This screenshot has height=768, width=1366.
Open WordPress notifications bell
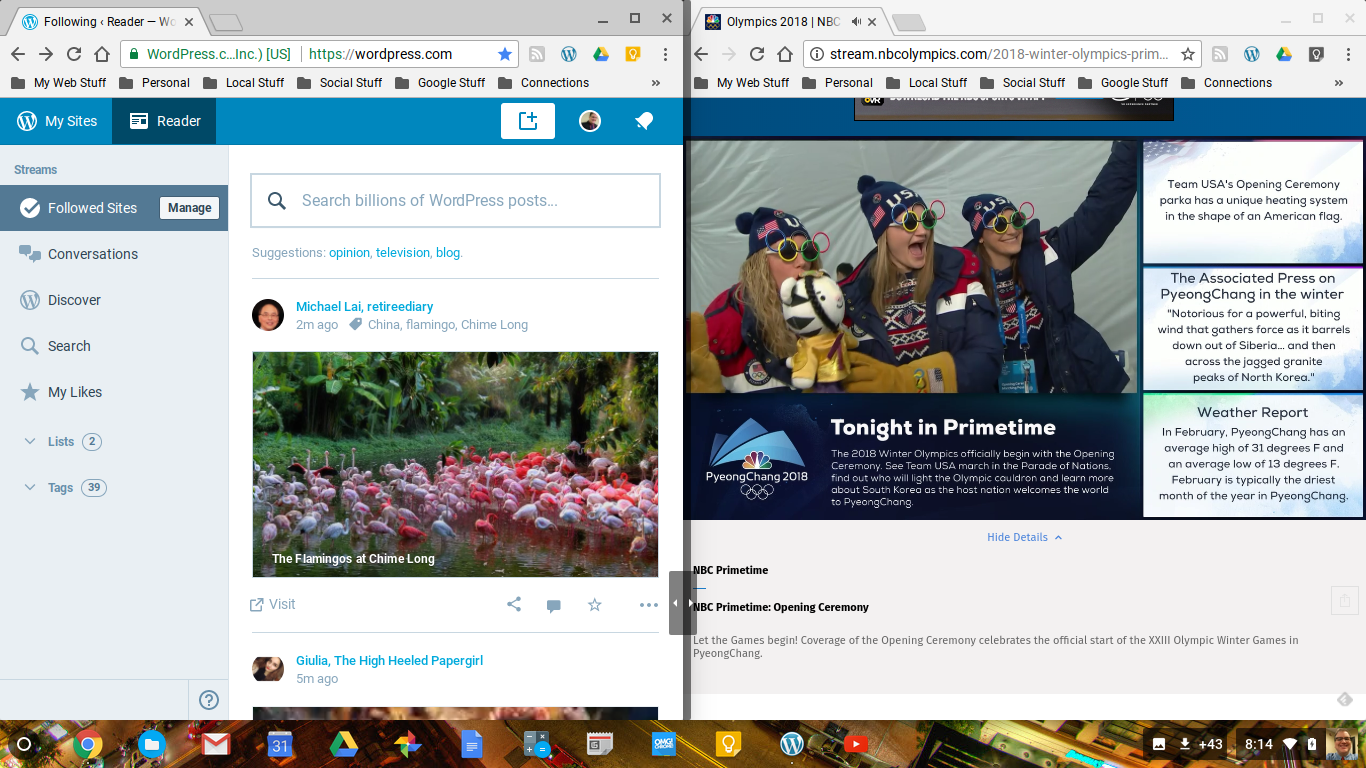pos(644,121)
